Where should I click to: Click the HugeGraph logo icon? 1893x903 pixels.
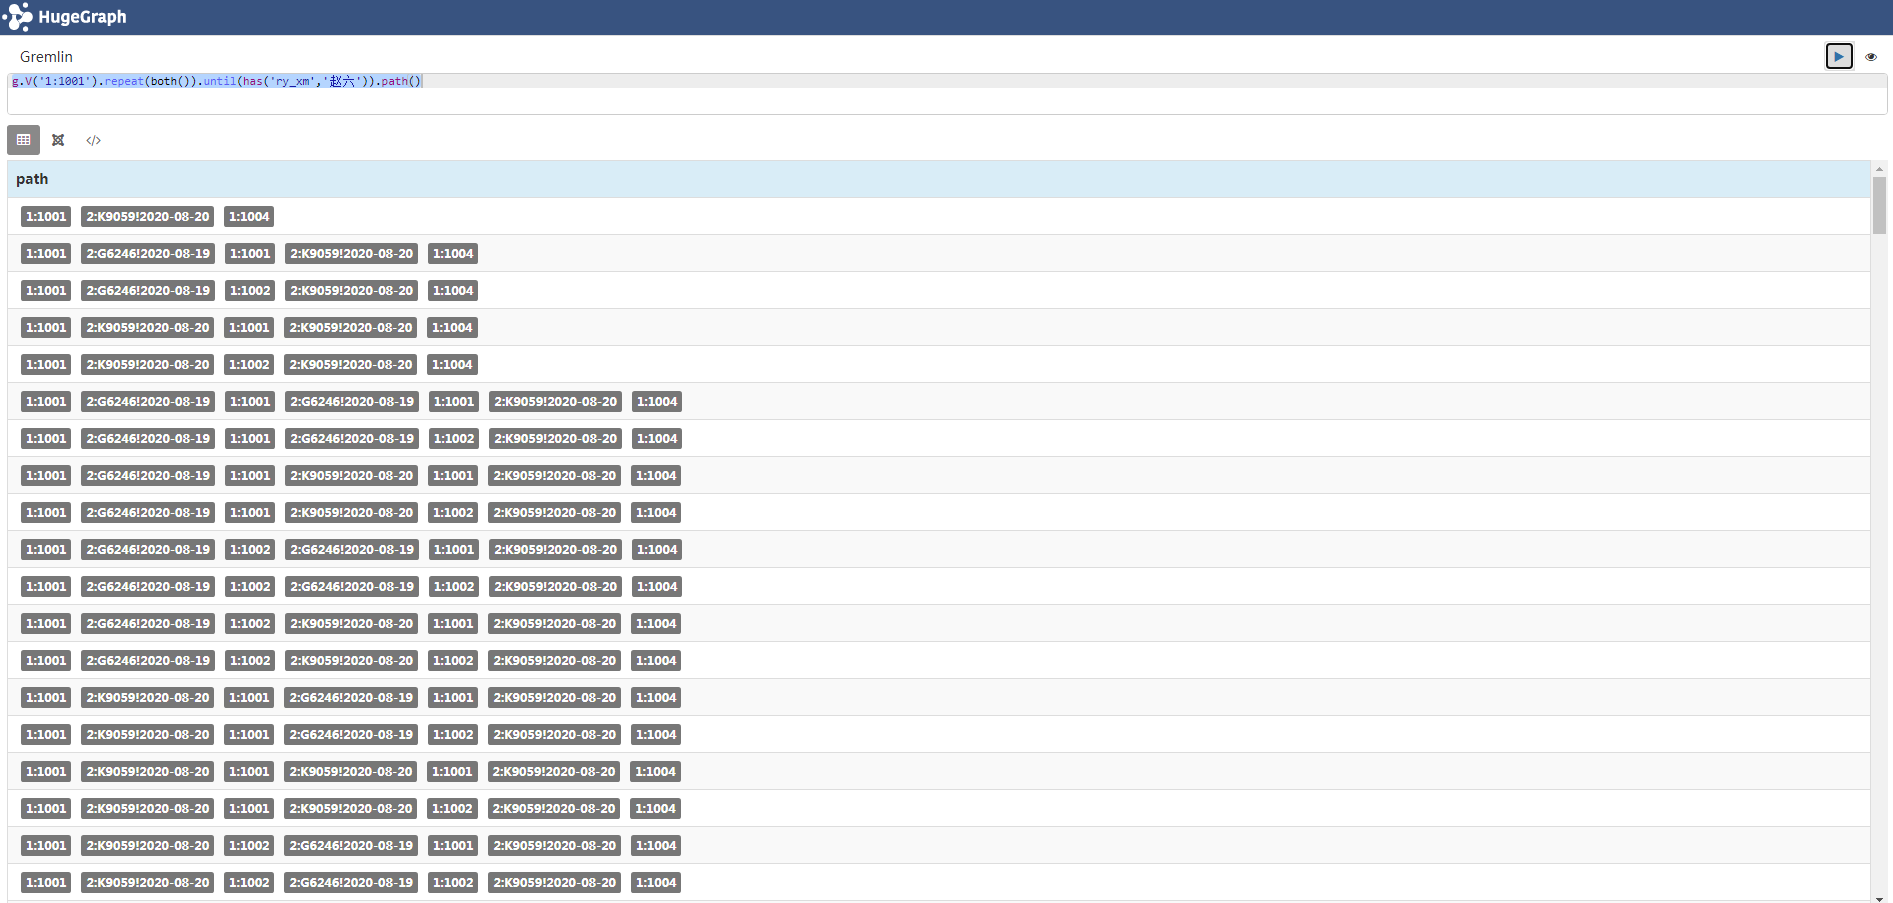[x=18, y=17]
